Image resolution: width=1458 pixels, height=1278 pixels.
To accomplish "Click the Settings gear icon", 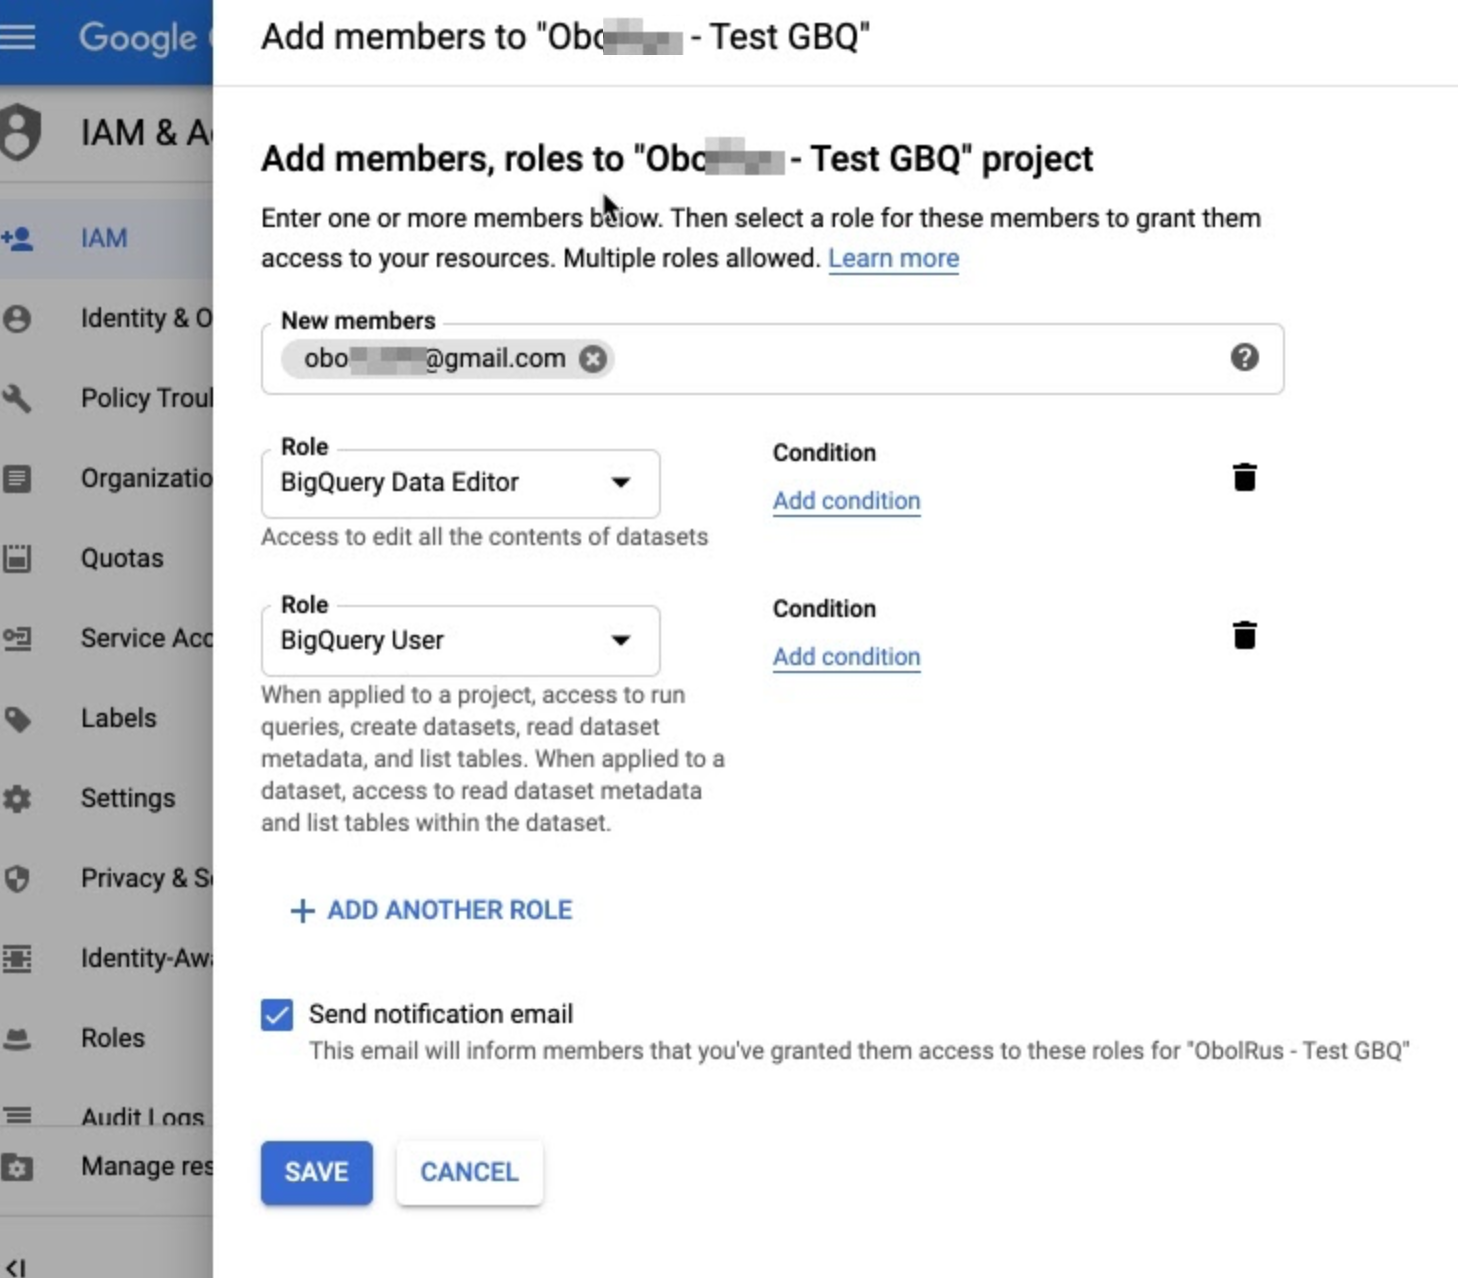I will click(x=17, y=798).
